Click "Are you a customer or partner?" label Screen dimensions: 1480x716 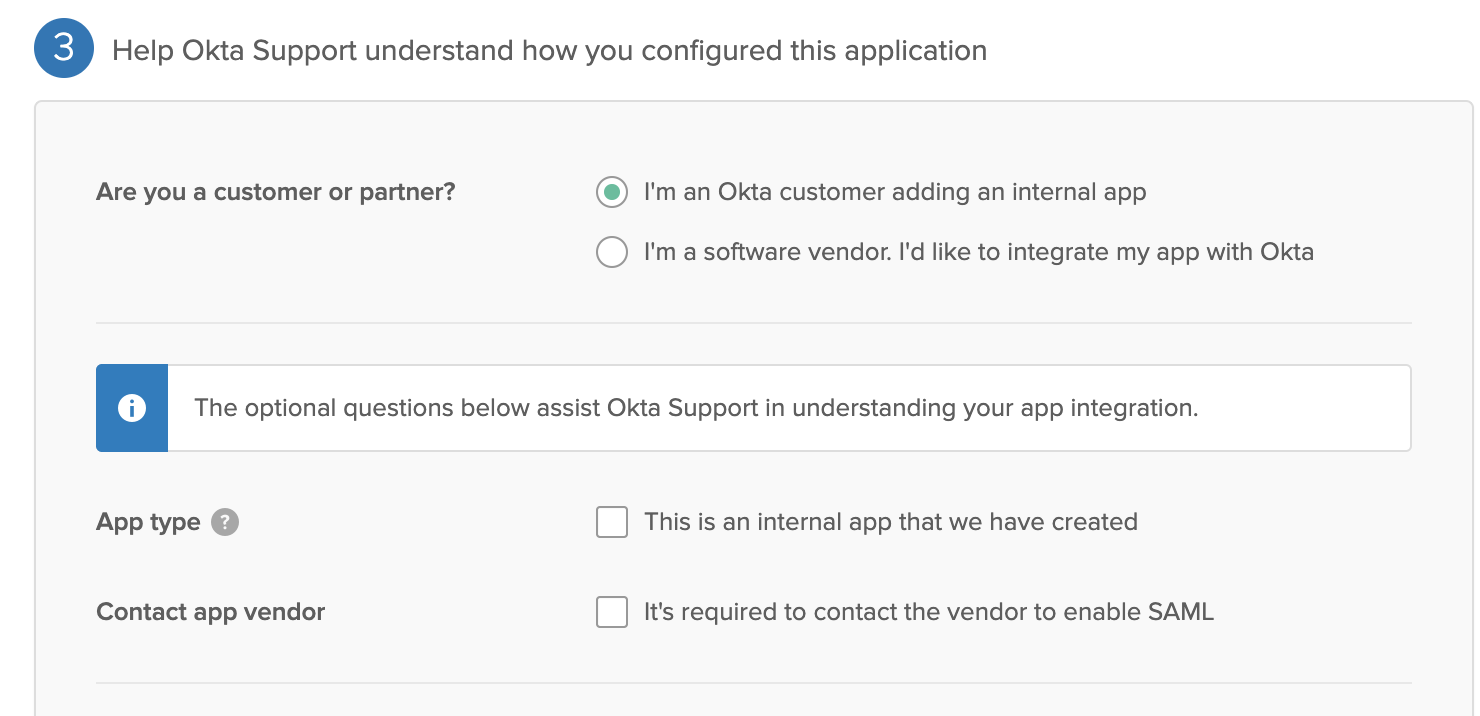[276, 192]
